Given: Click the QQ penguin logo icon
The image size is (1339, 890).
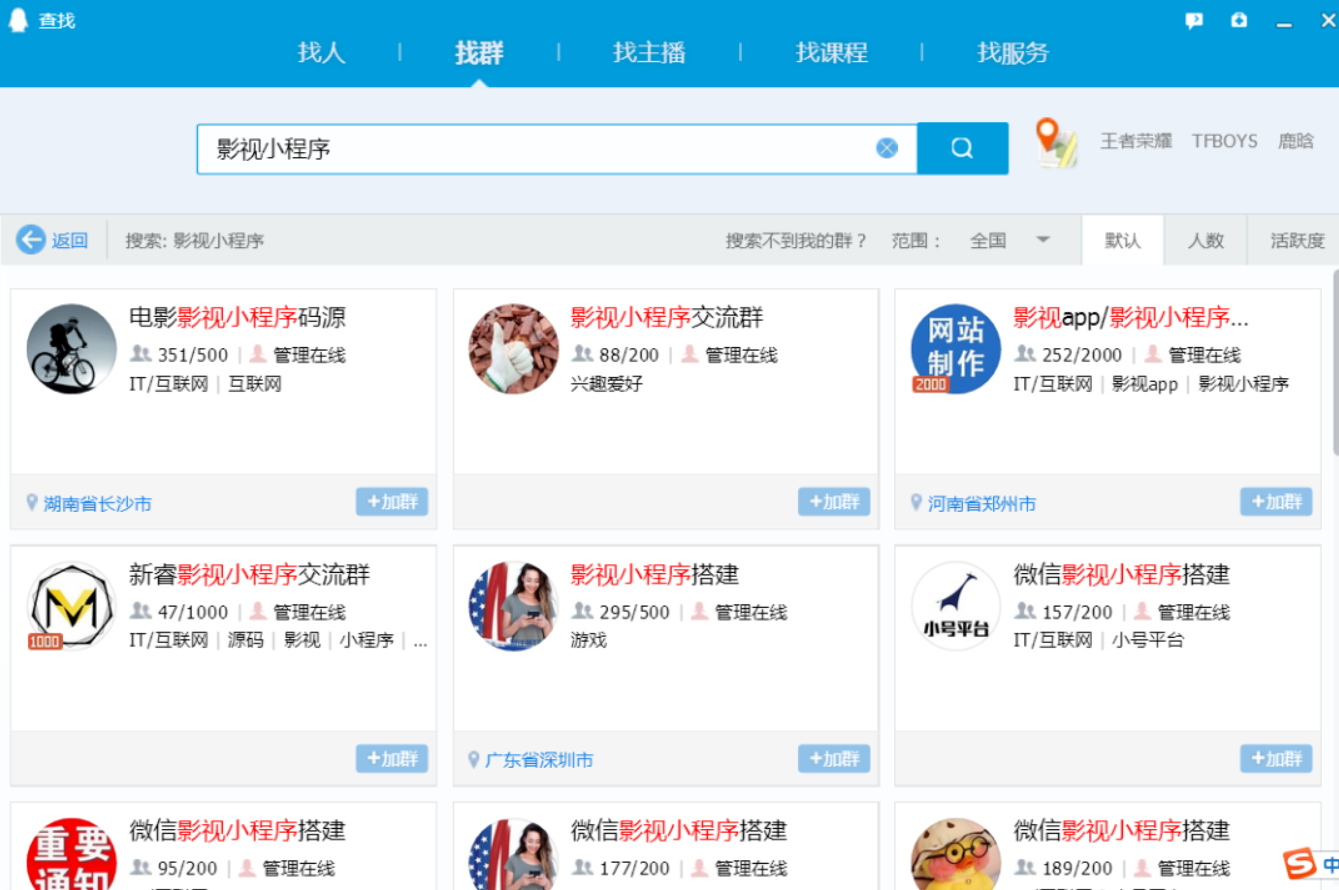Looking at the screenshot, I should (x=17, y=20).
